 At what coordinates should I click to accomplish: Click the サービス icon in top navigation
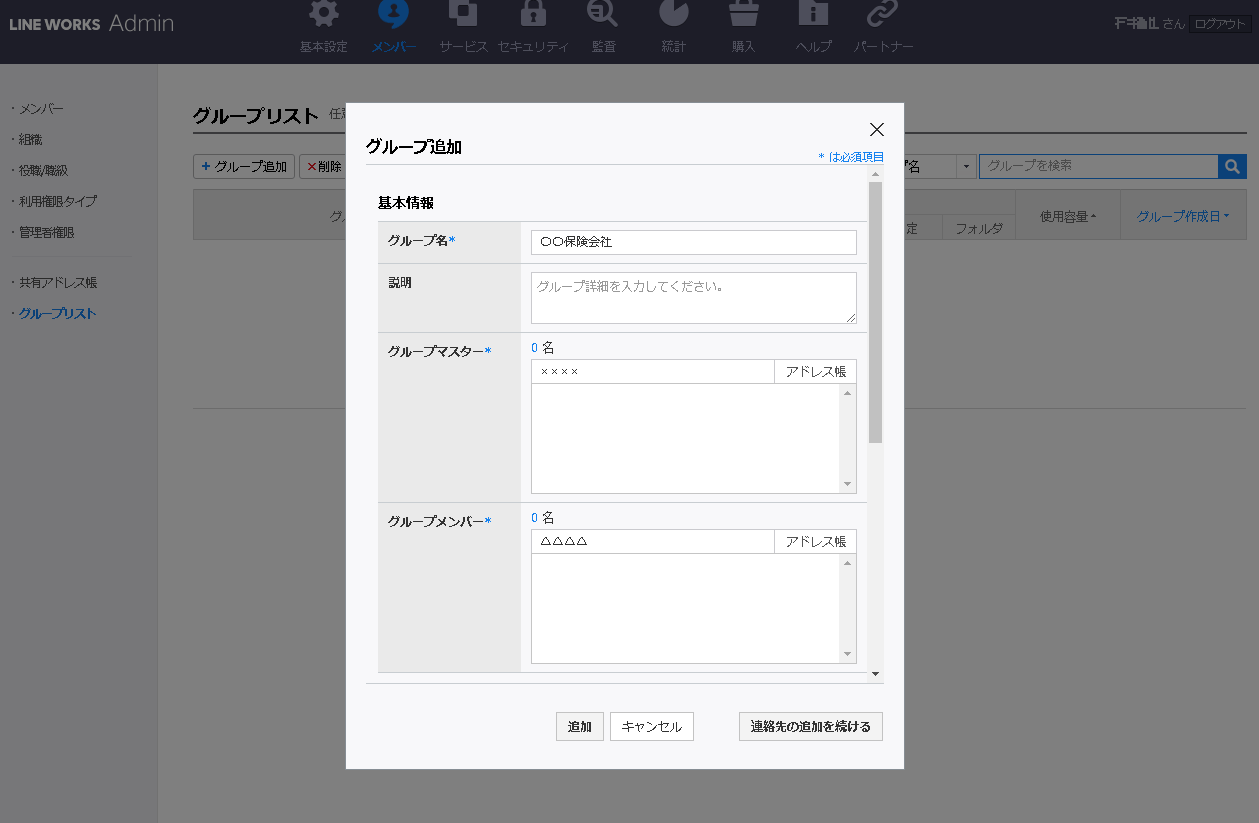tap(463, 15)
